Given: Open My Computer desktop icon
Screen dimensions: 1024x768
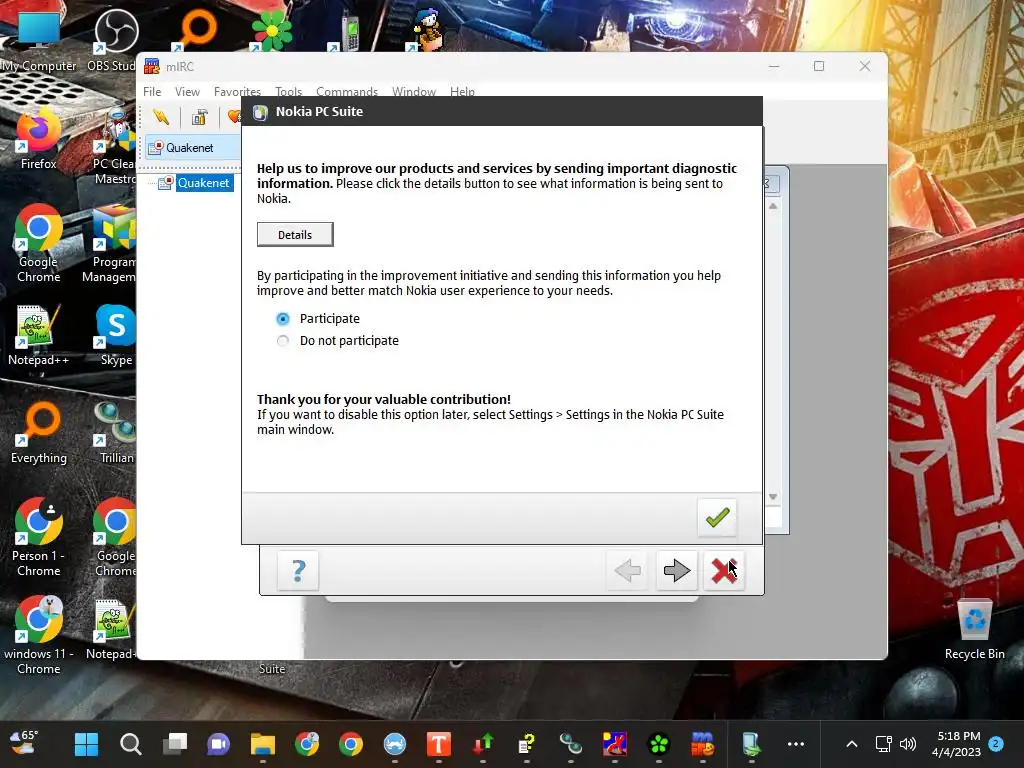Looking at the screenshot, I should (x=39, y=42).
